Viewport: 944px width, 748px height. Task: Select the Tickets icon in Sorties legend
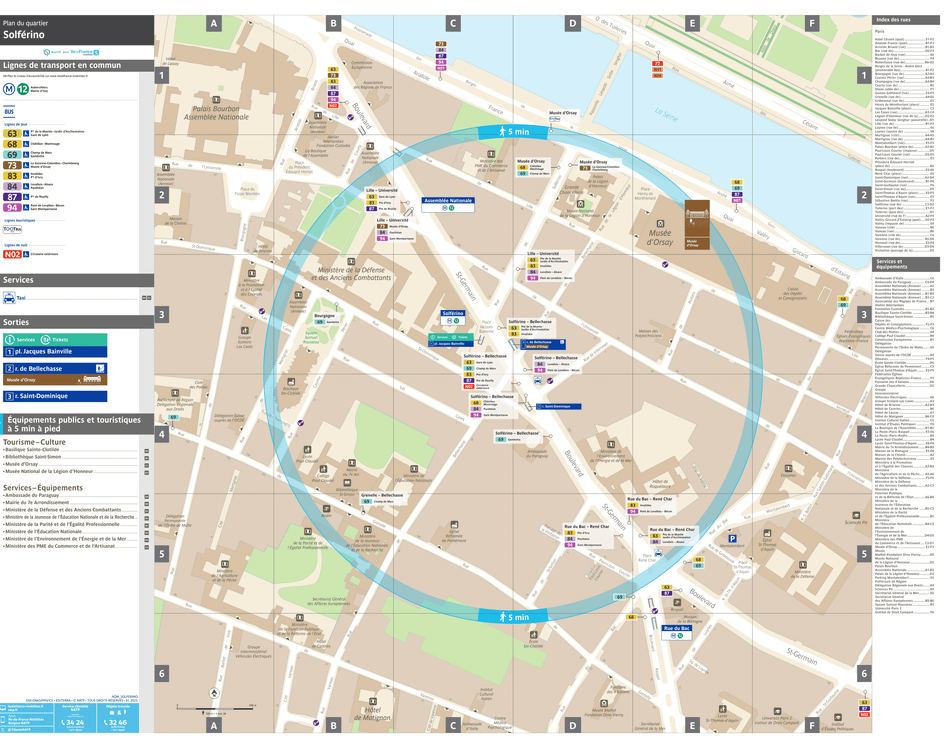[46, 338]
